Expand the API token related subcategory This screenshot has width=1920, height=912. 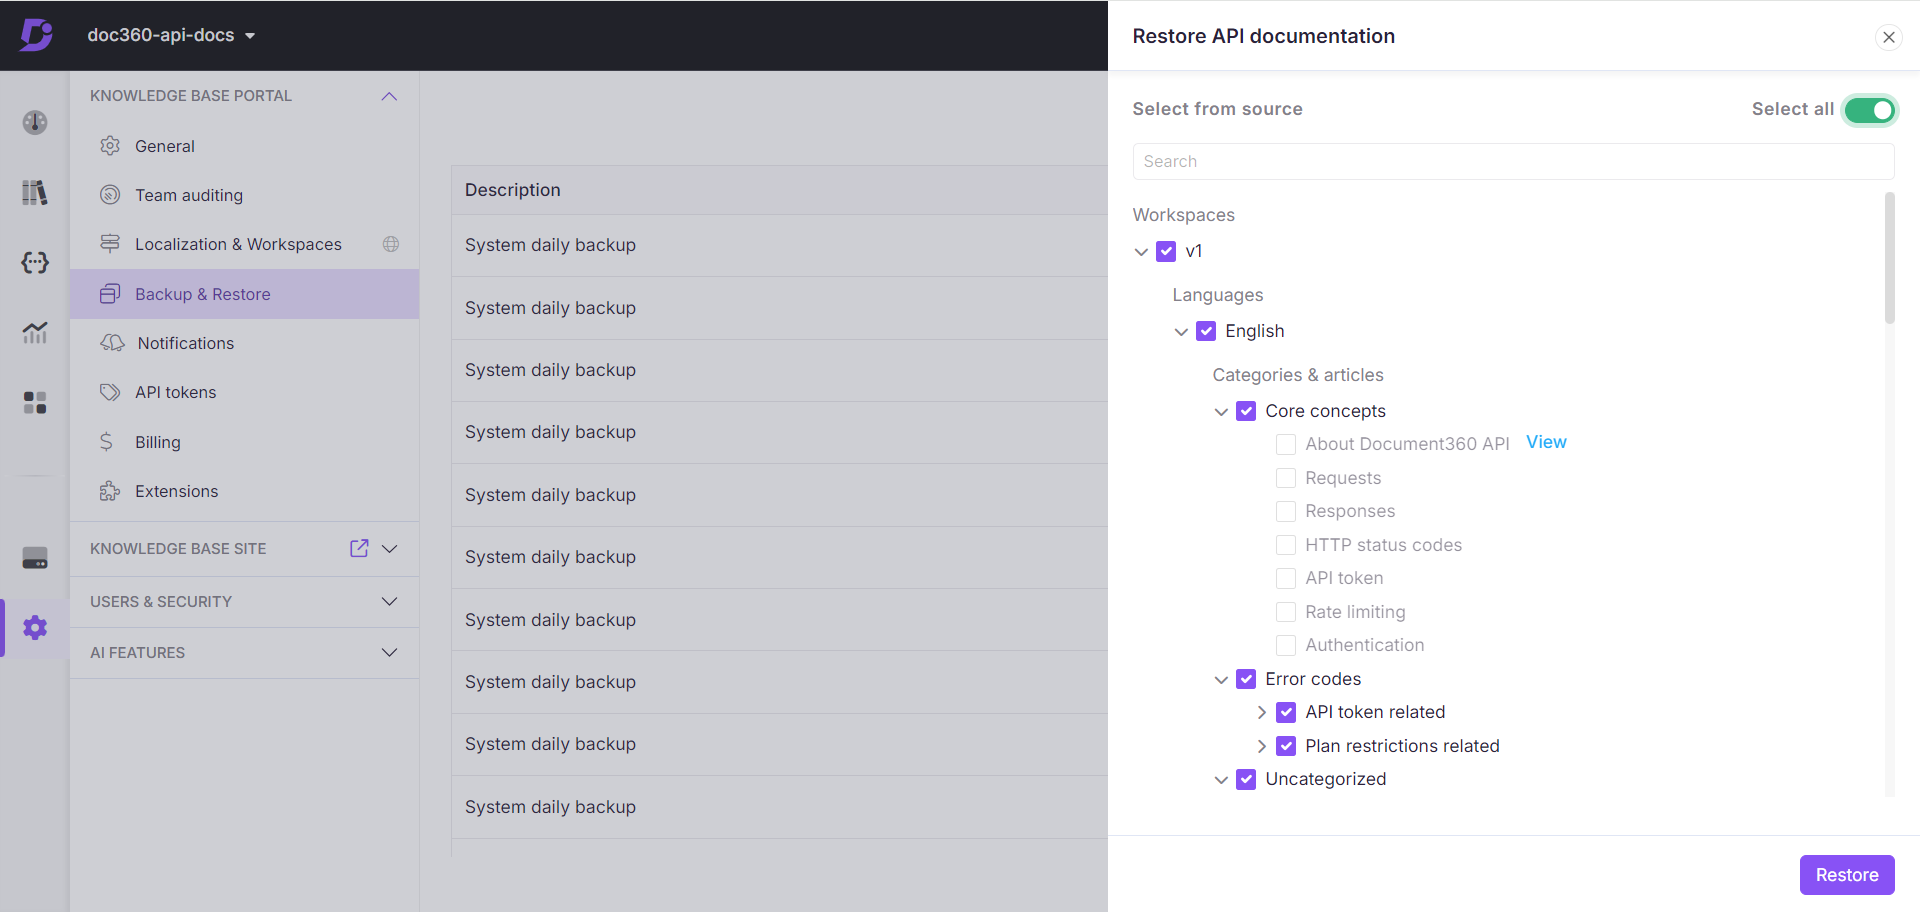(x=1262, y=712)
